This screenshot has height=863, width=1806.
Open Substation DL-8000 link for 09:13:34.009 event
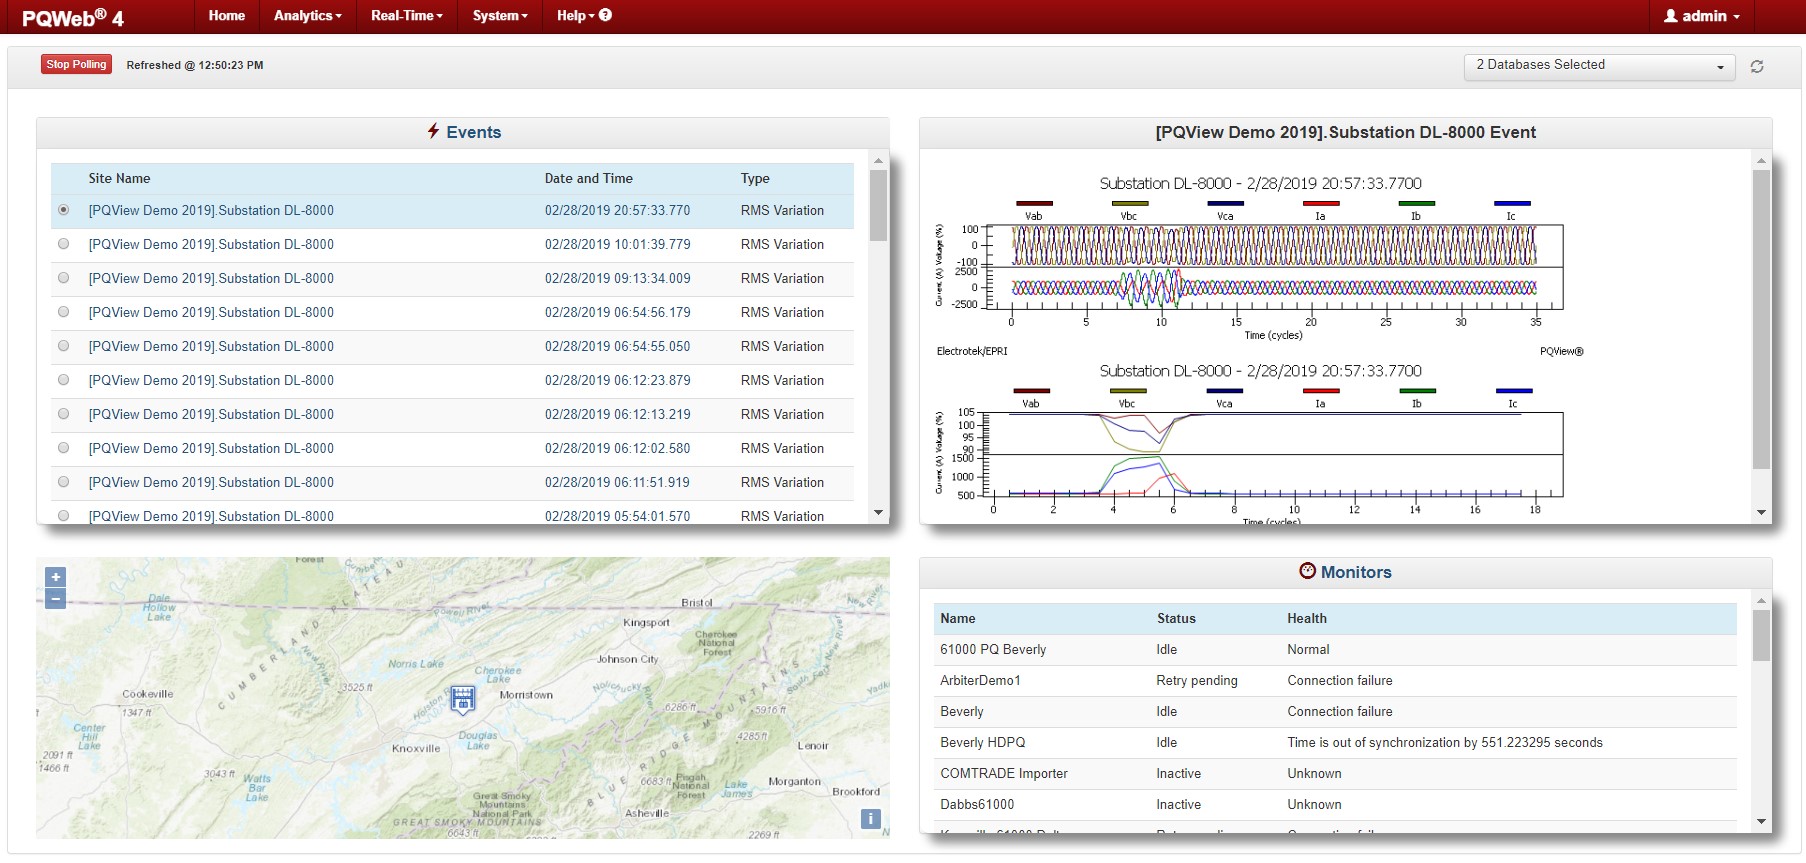(211, 278)
